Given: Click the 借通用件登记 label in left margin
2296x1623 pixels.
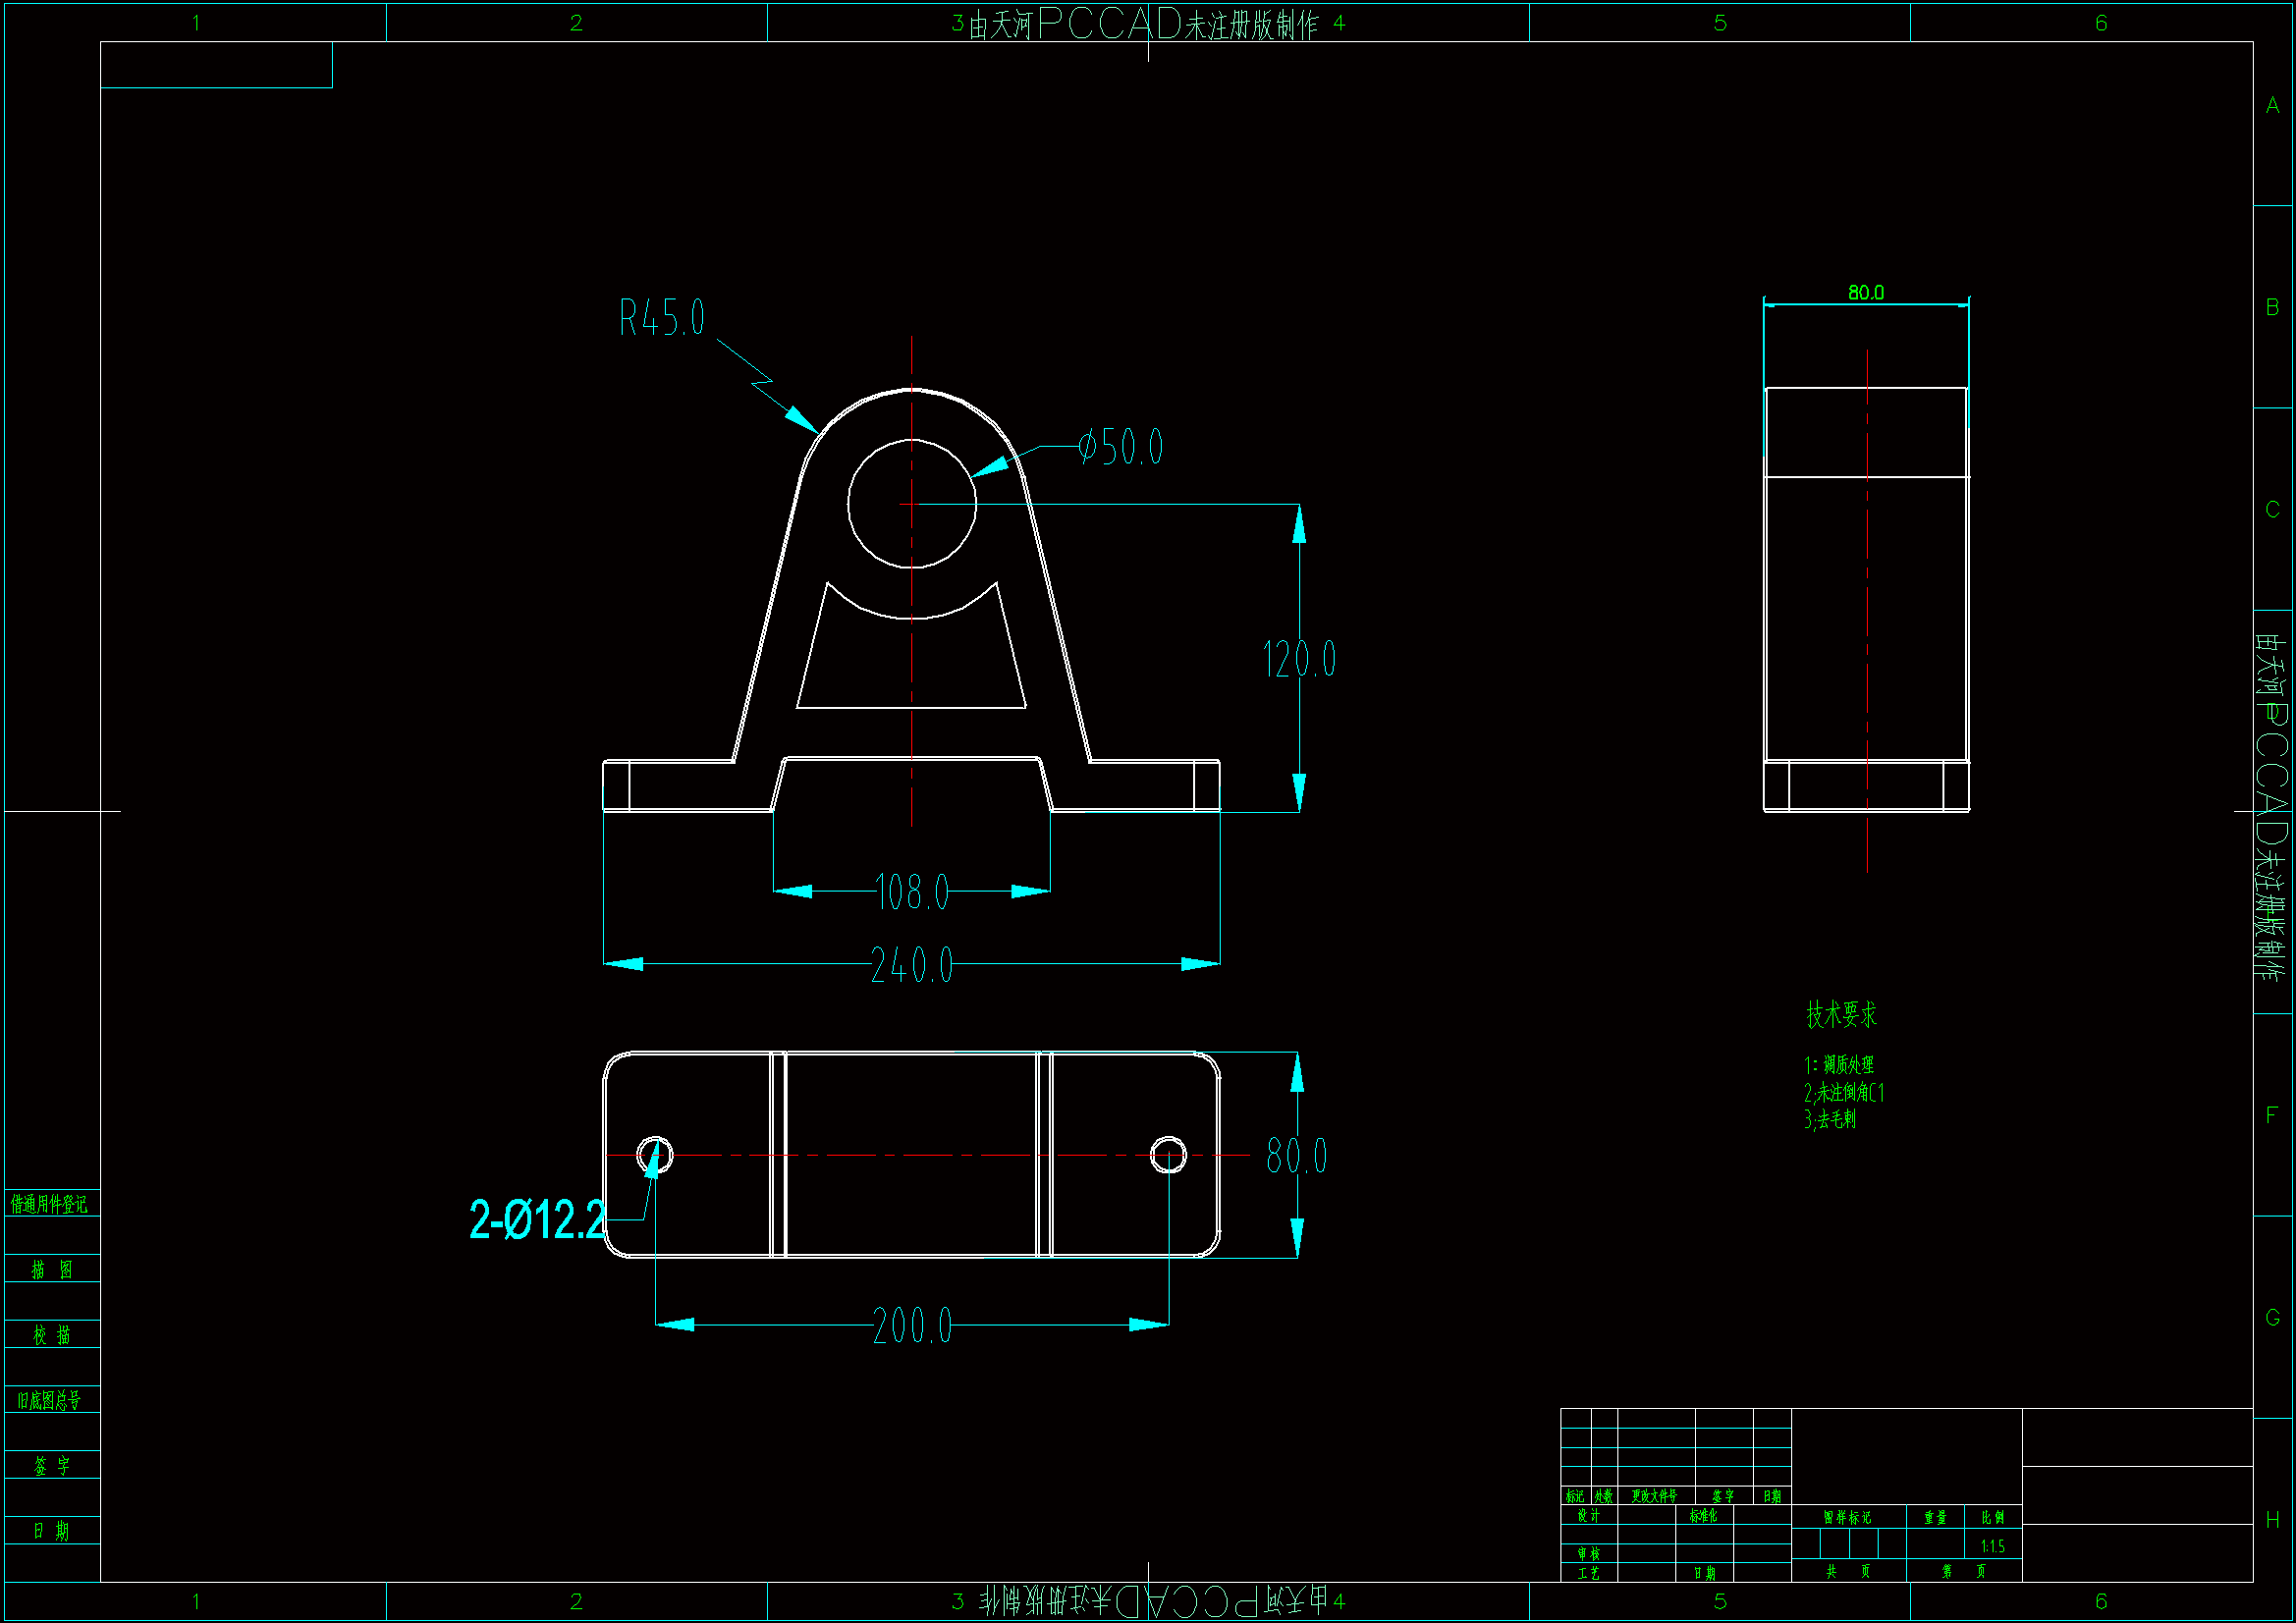Looking at the screenshot, I should tap(50, 1204).
